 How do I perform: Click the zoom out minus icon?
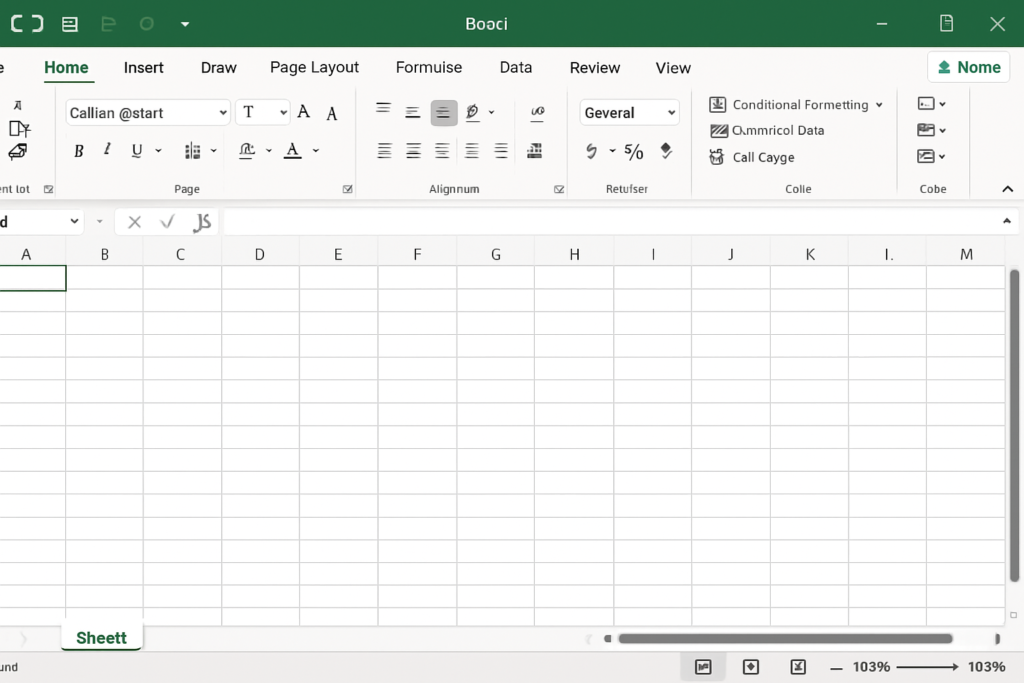pyautogui.click(x=836, y=667)
